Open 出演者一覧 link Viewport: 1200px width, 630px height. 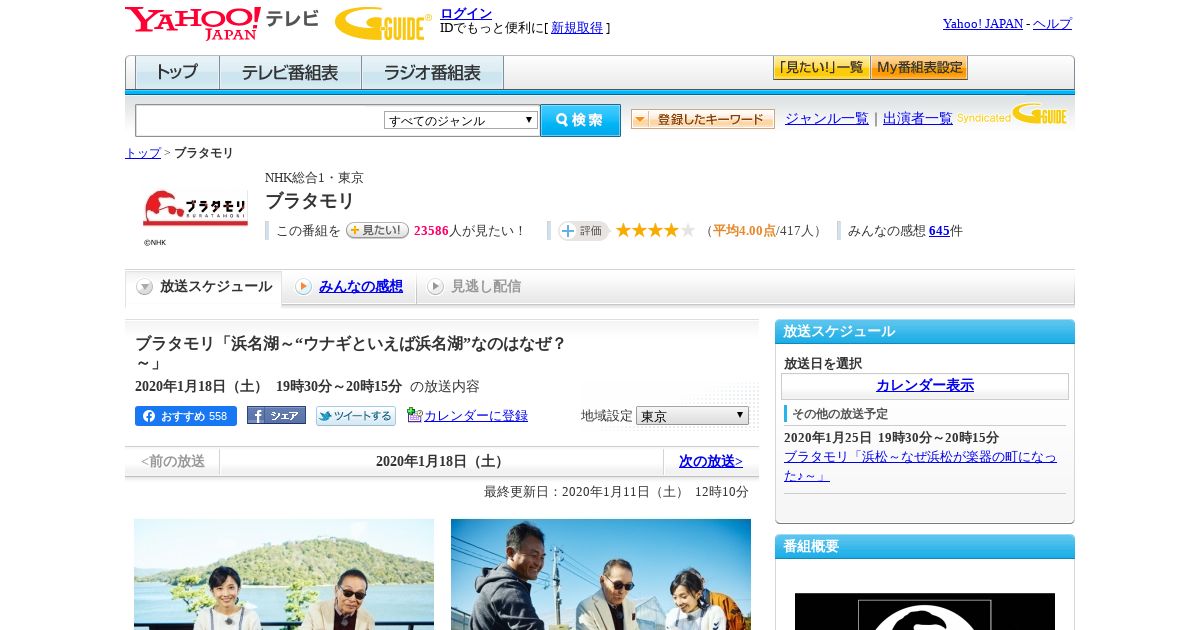click(917, 118)
